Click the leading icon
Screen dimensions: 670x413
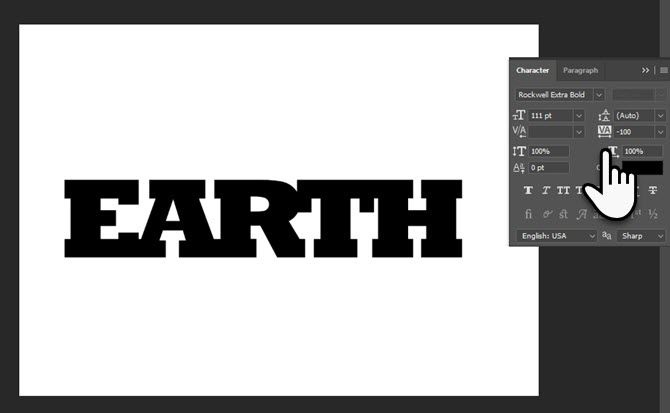point(604,115)
